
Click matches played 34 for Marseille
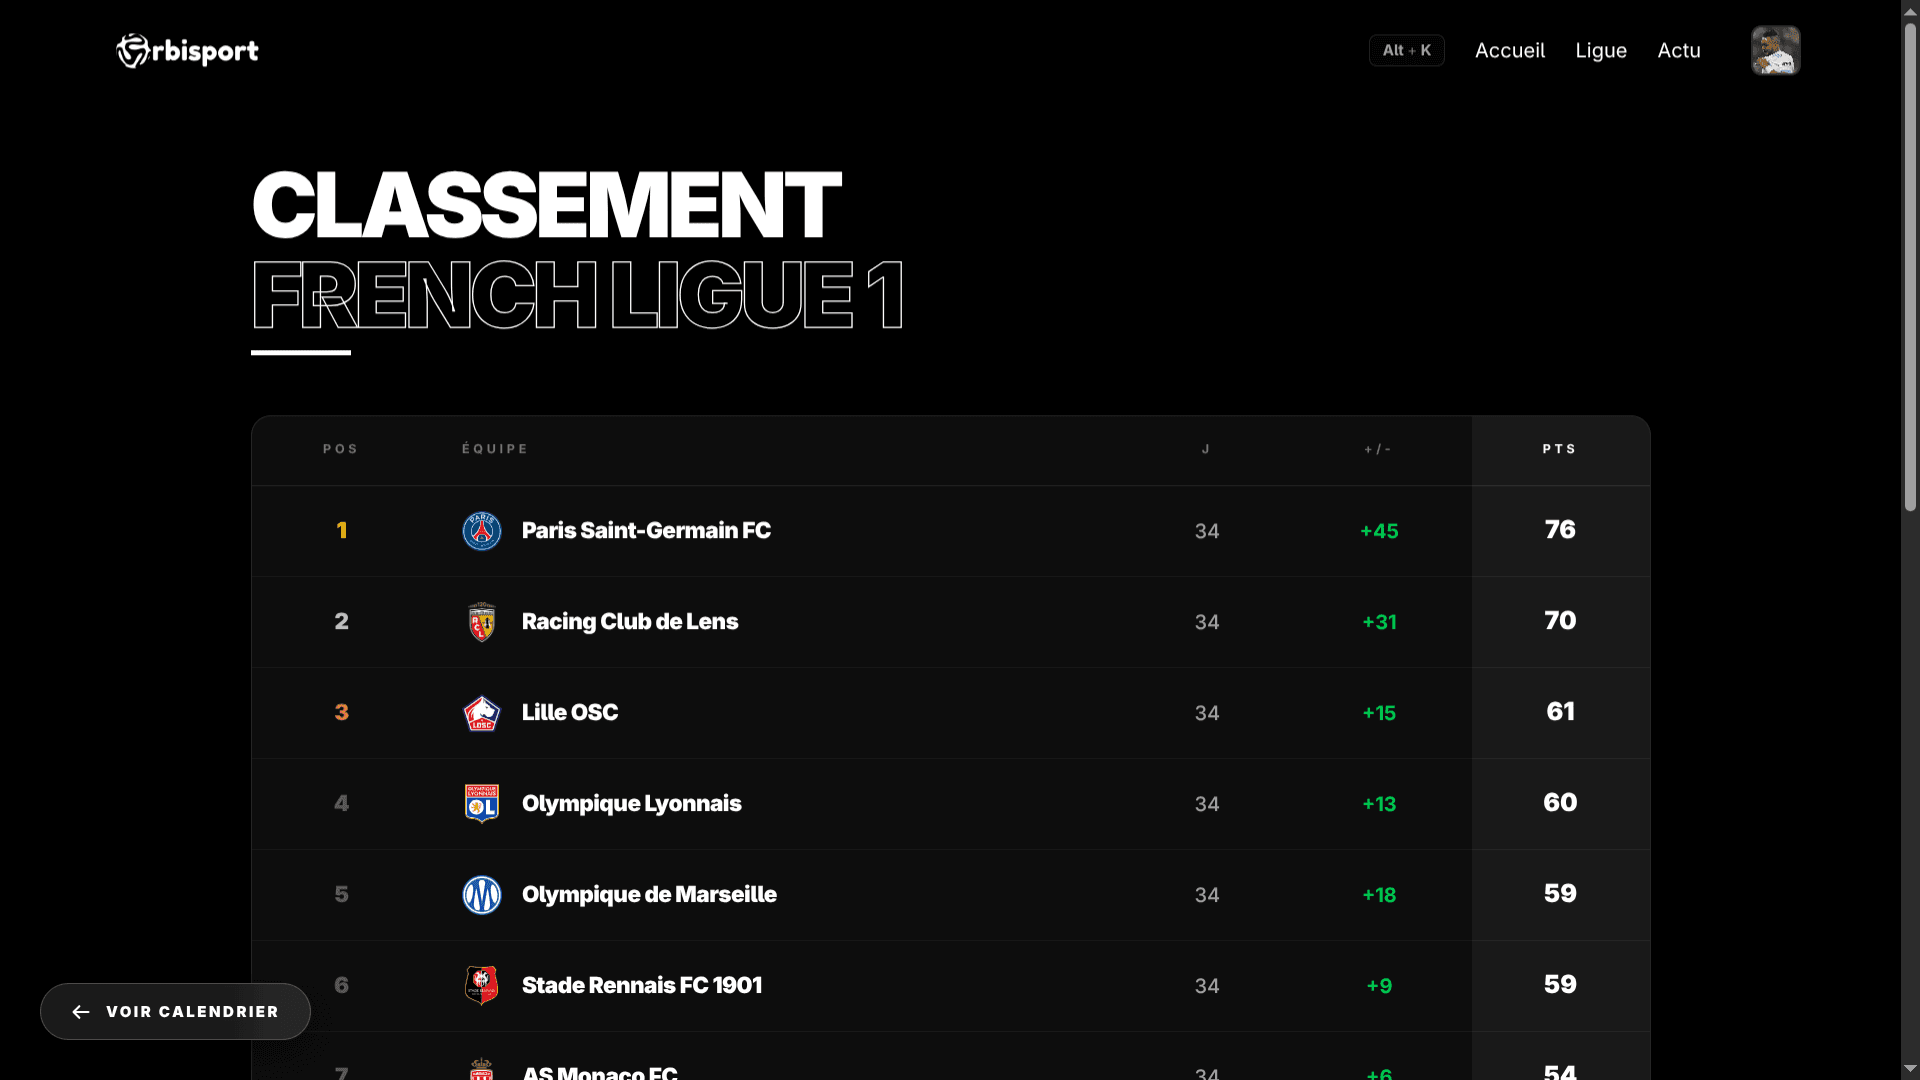[x=1207, y=896]
